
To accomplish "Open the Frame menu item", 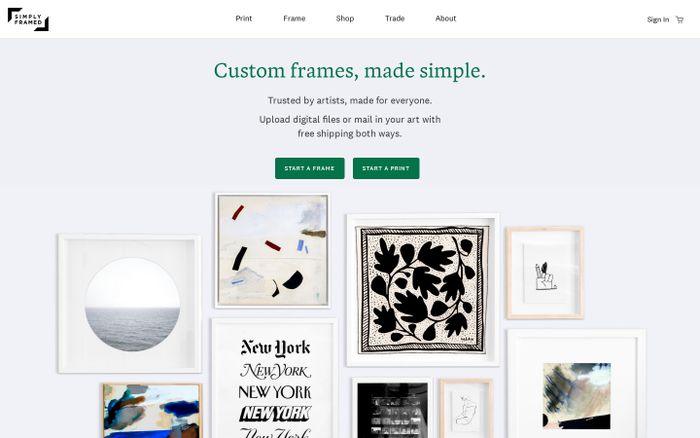I will tap(294, 18).
